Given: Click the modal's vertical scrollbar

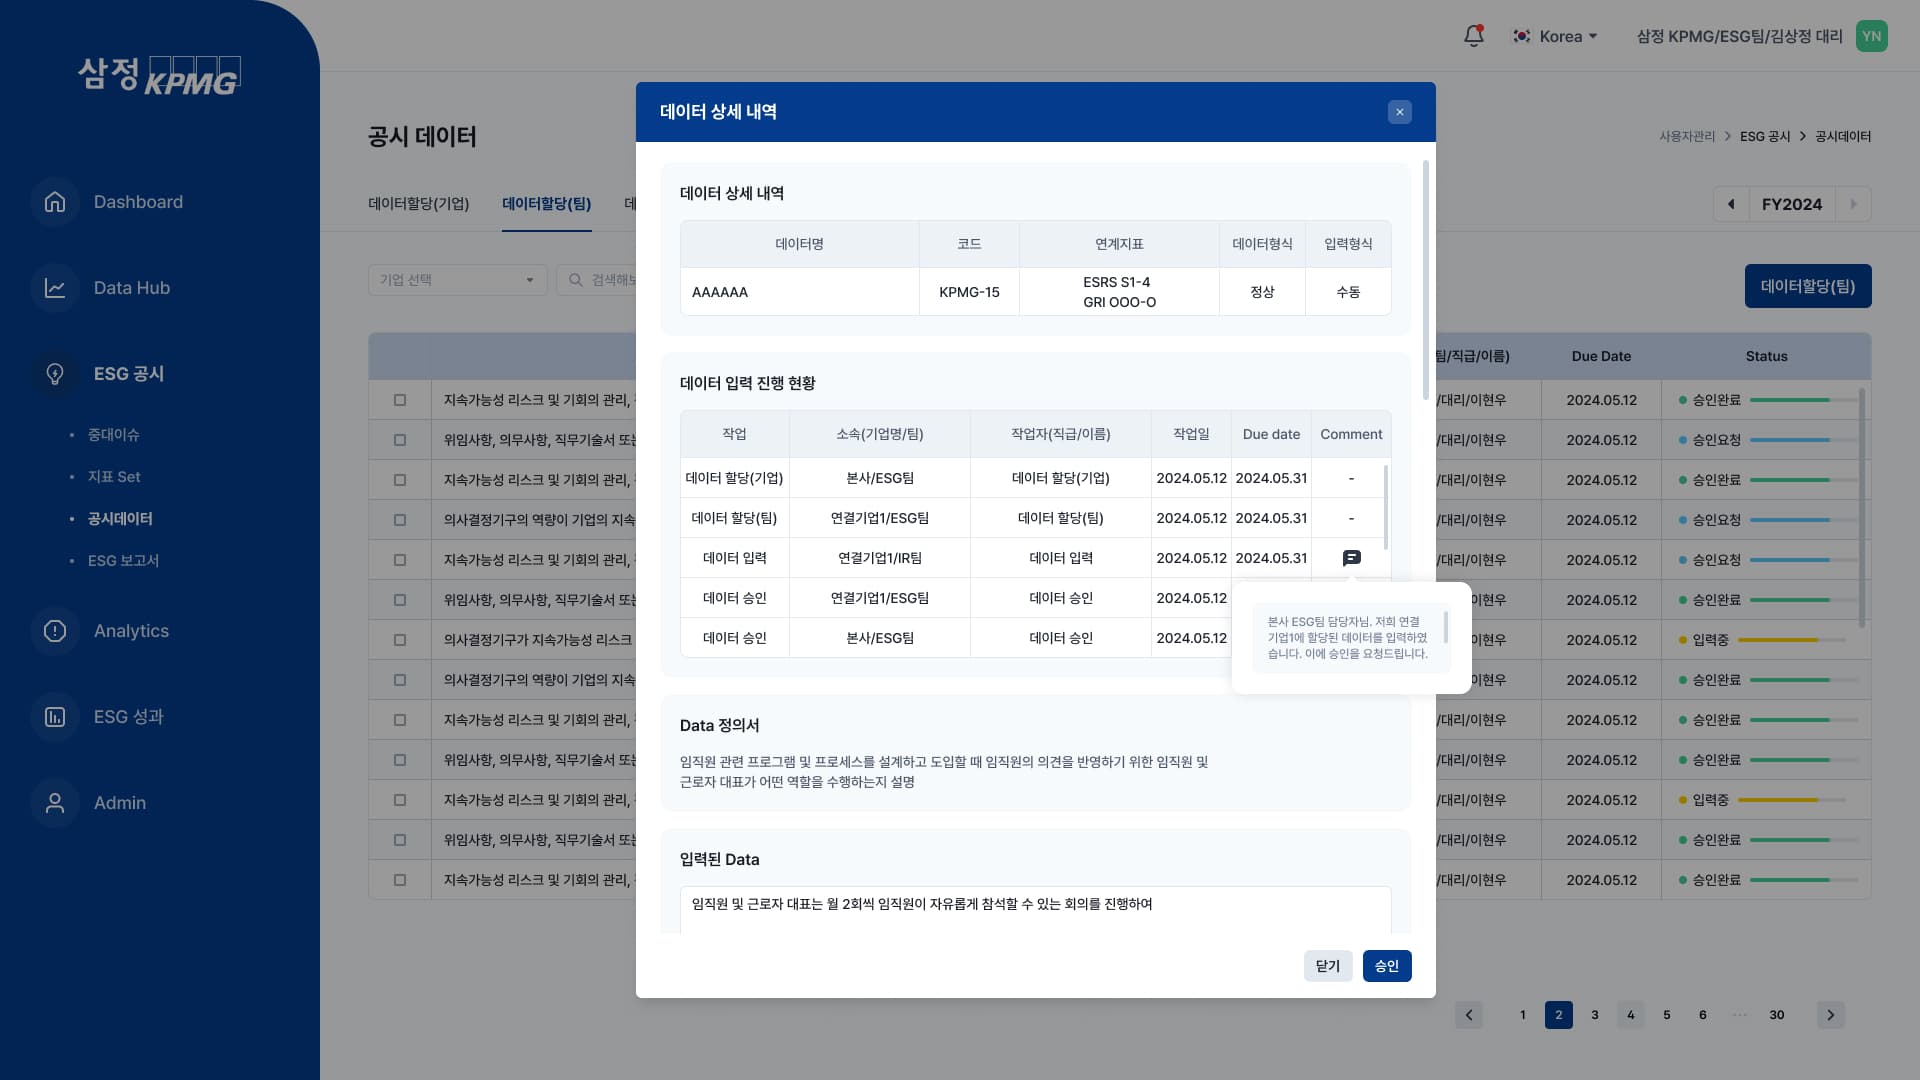Looking at the screenshot, I should (1426, 280).
